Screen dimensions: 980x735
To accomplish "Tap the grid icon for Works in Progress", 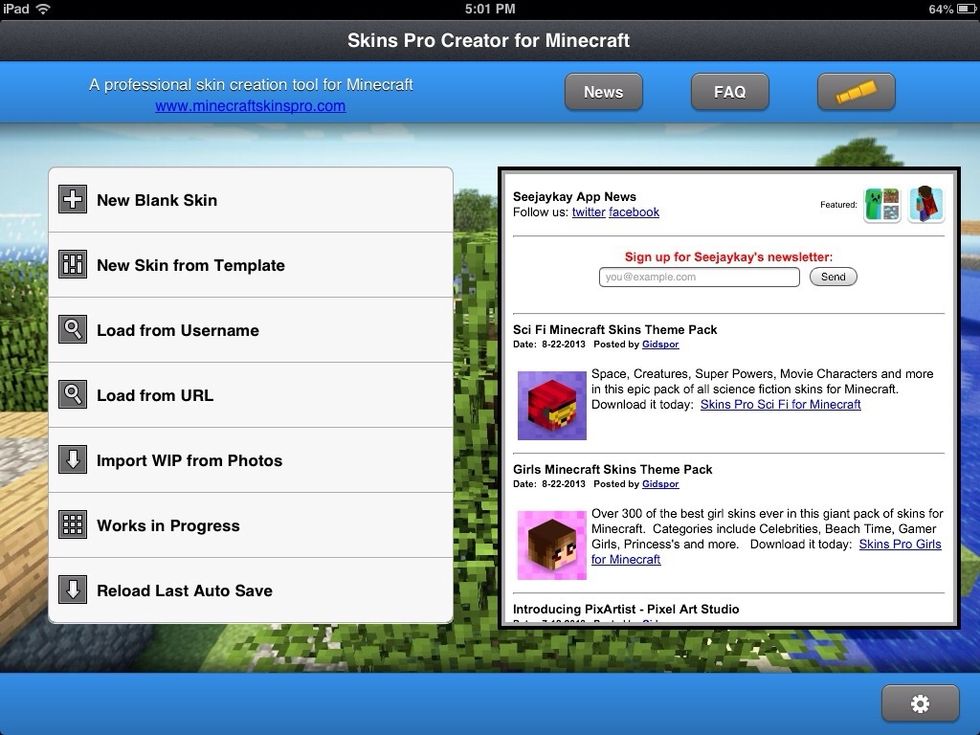I will point(73,525).
